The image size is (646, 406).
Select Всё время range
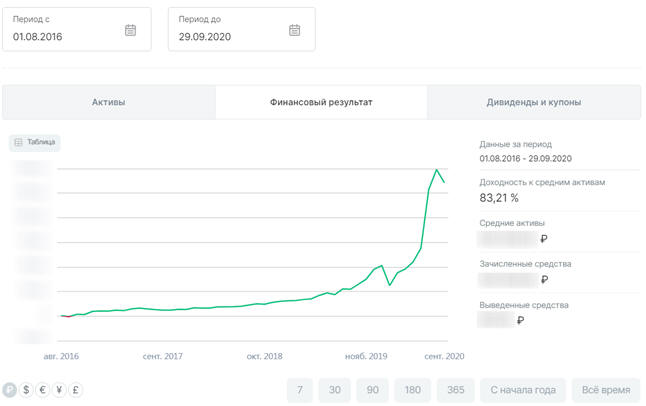pos(606,390)
